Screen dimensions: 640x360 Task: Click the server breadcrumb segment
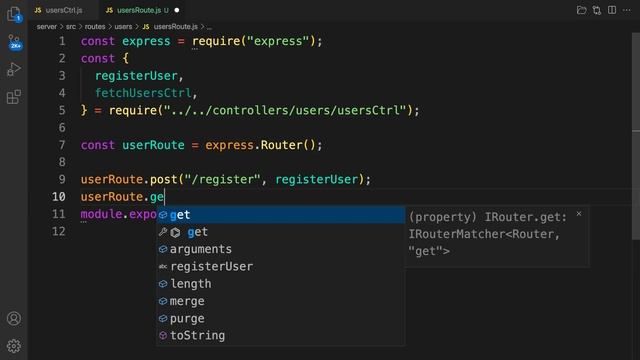(x=47, y=27)
